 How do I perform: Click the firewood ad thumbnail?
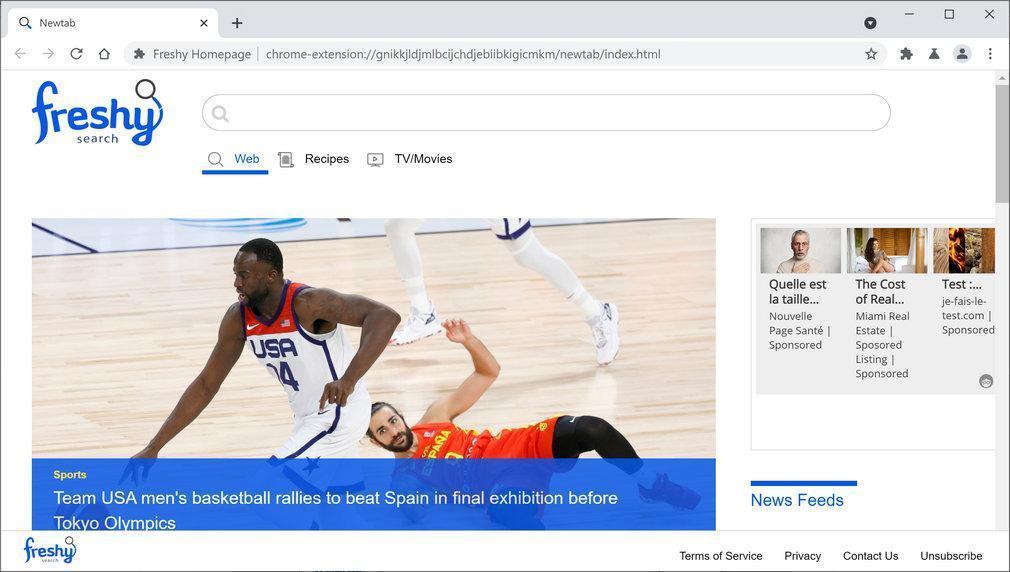(964, 251)
